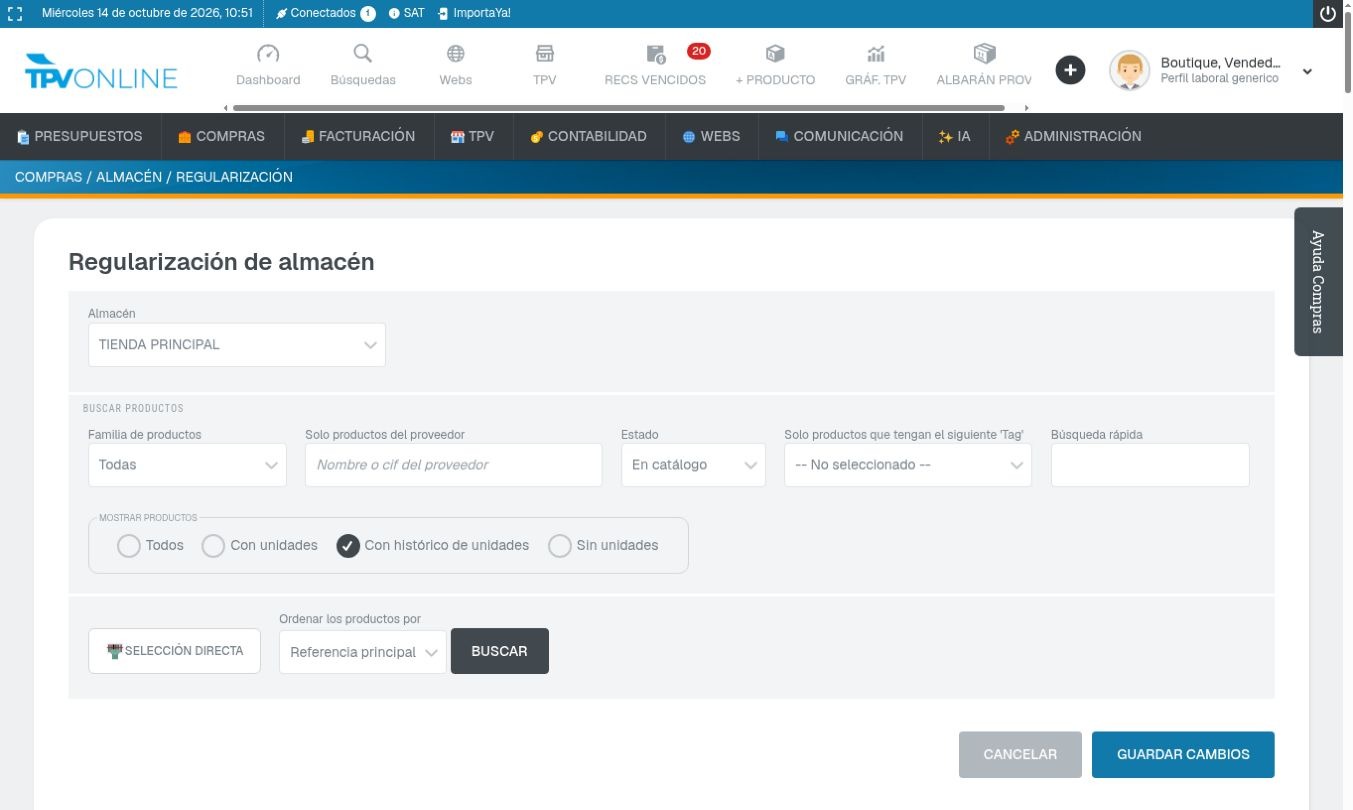Open the COMUNICACIÓN menu

(839, 137)
